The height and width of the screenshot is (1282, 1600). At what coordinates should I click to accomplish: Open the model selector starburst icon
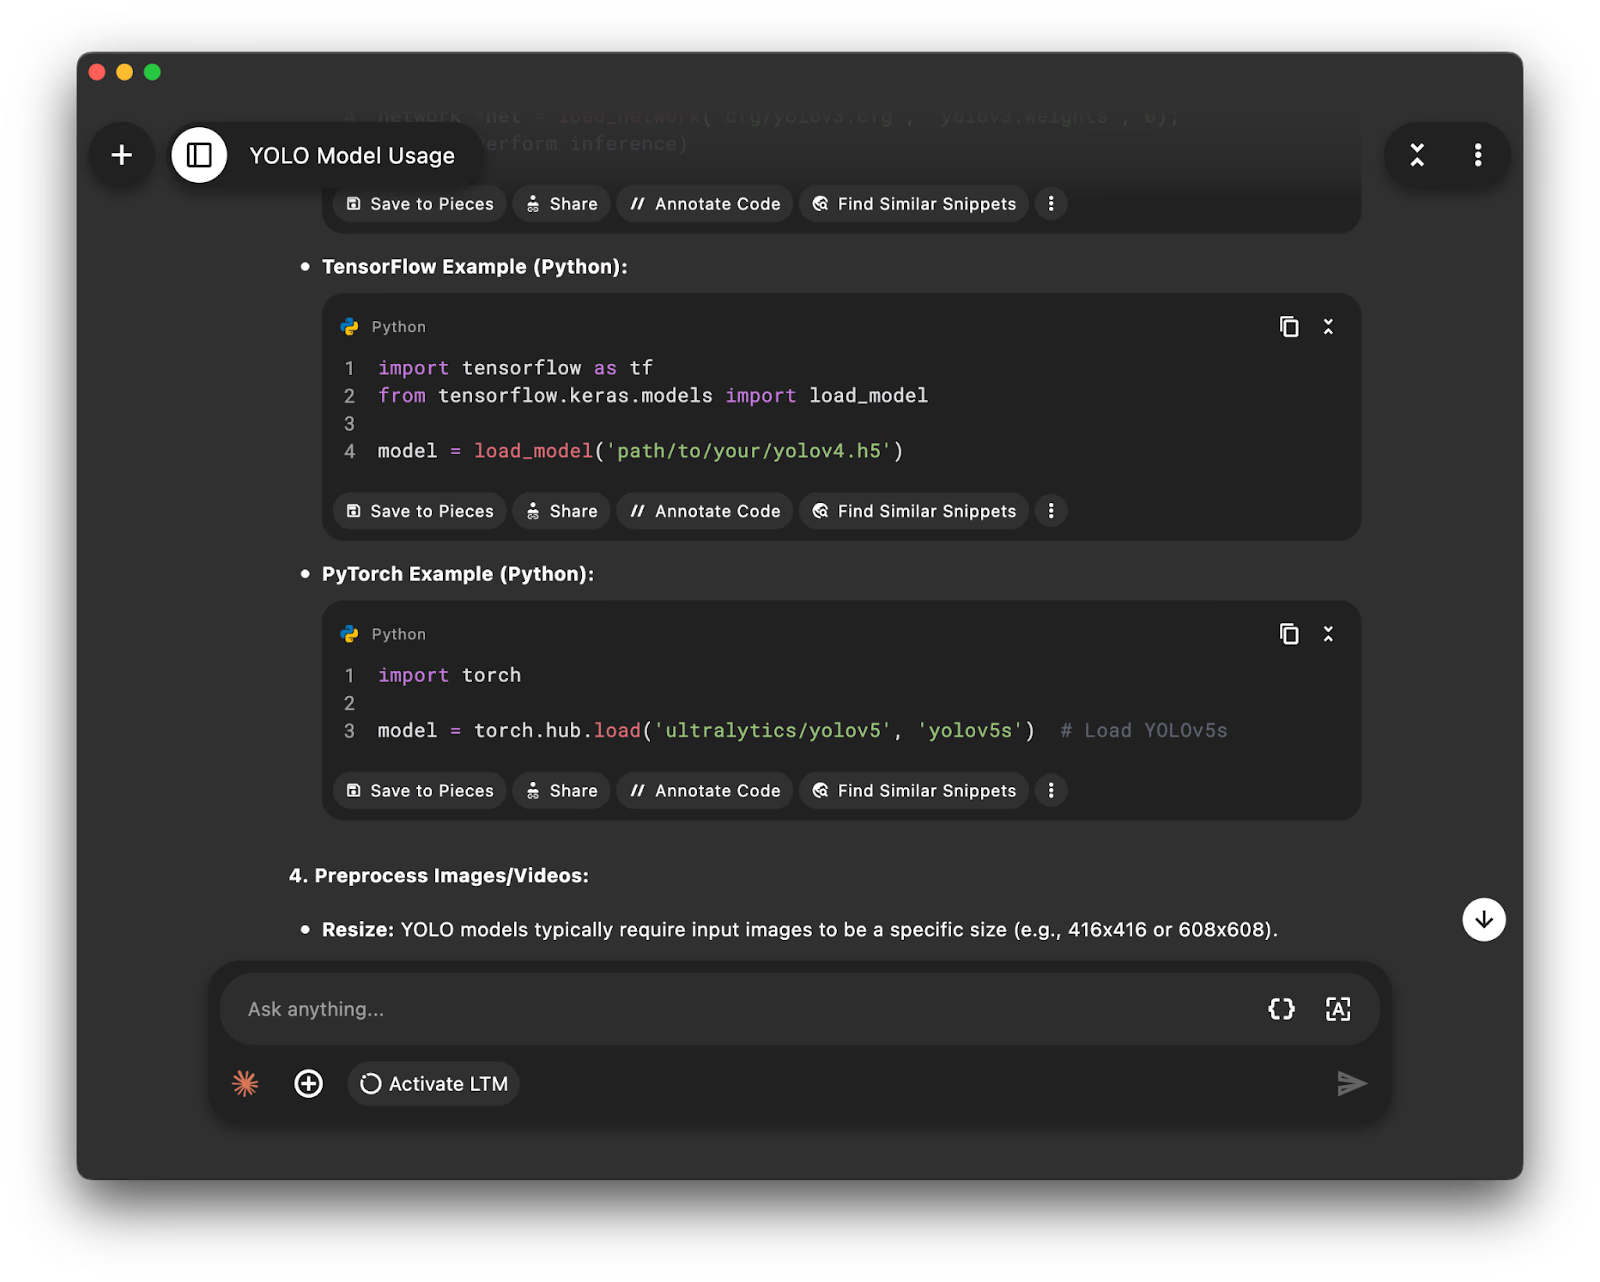[x=245, y=1084]
